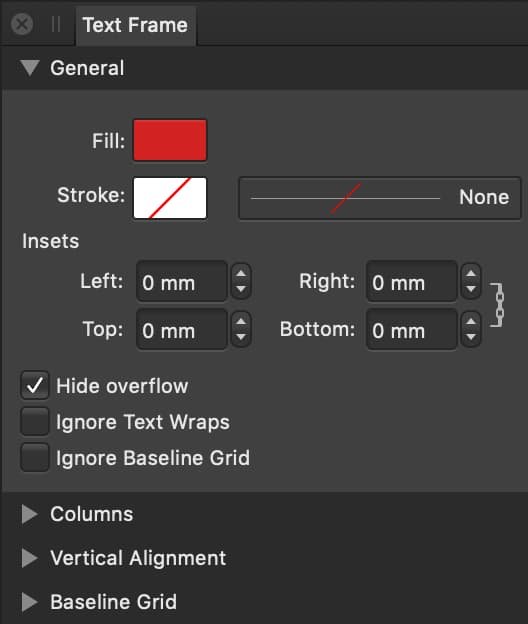Open the stroke style None dropdown
The height and width of the screenshot is (624, 528).
[x=380, y=198]
